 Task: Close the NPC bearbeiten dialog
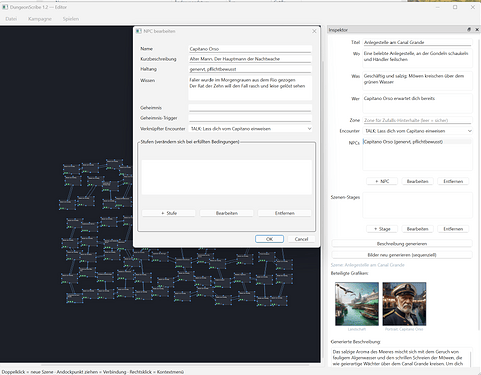(x=314, y=31)
